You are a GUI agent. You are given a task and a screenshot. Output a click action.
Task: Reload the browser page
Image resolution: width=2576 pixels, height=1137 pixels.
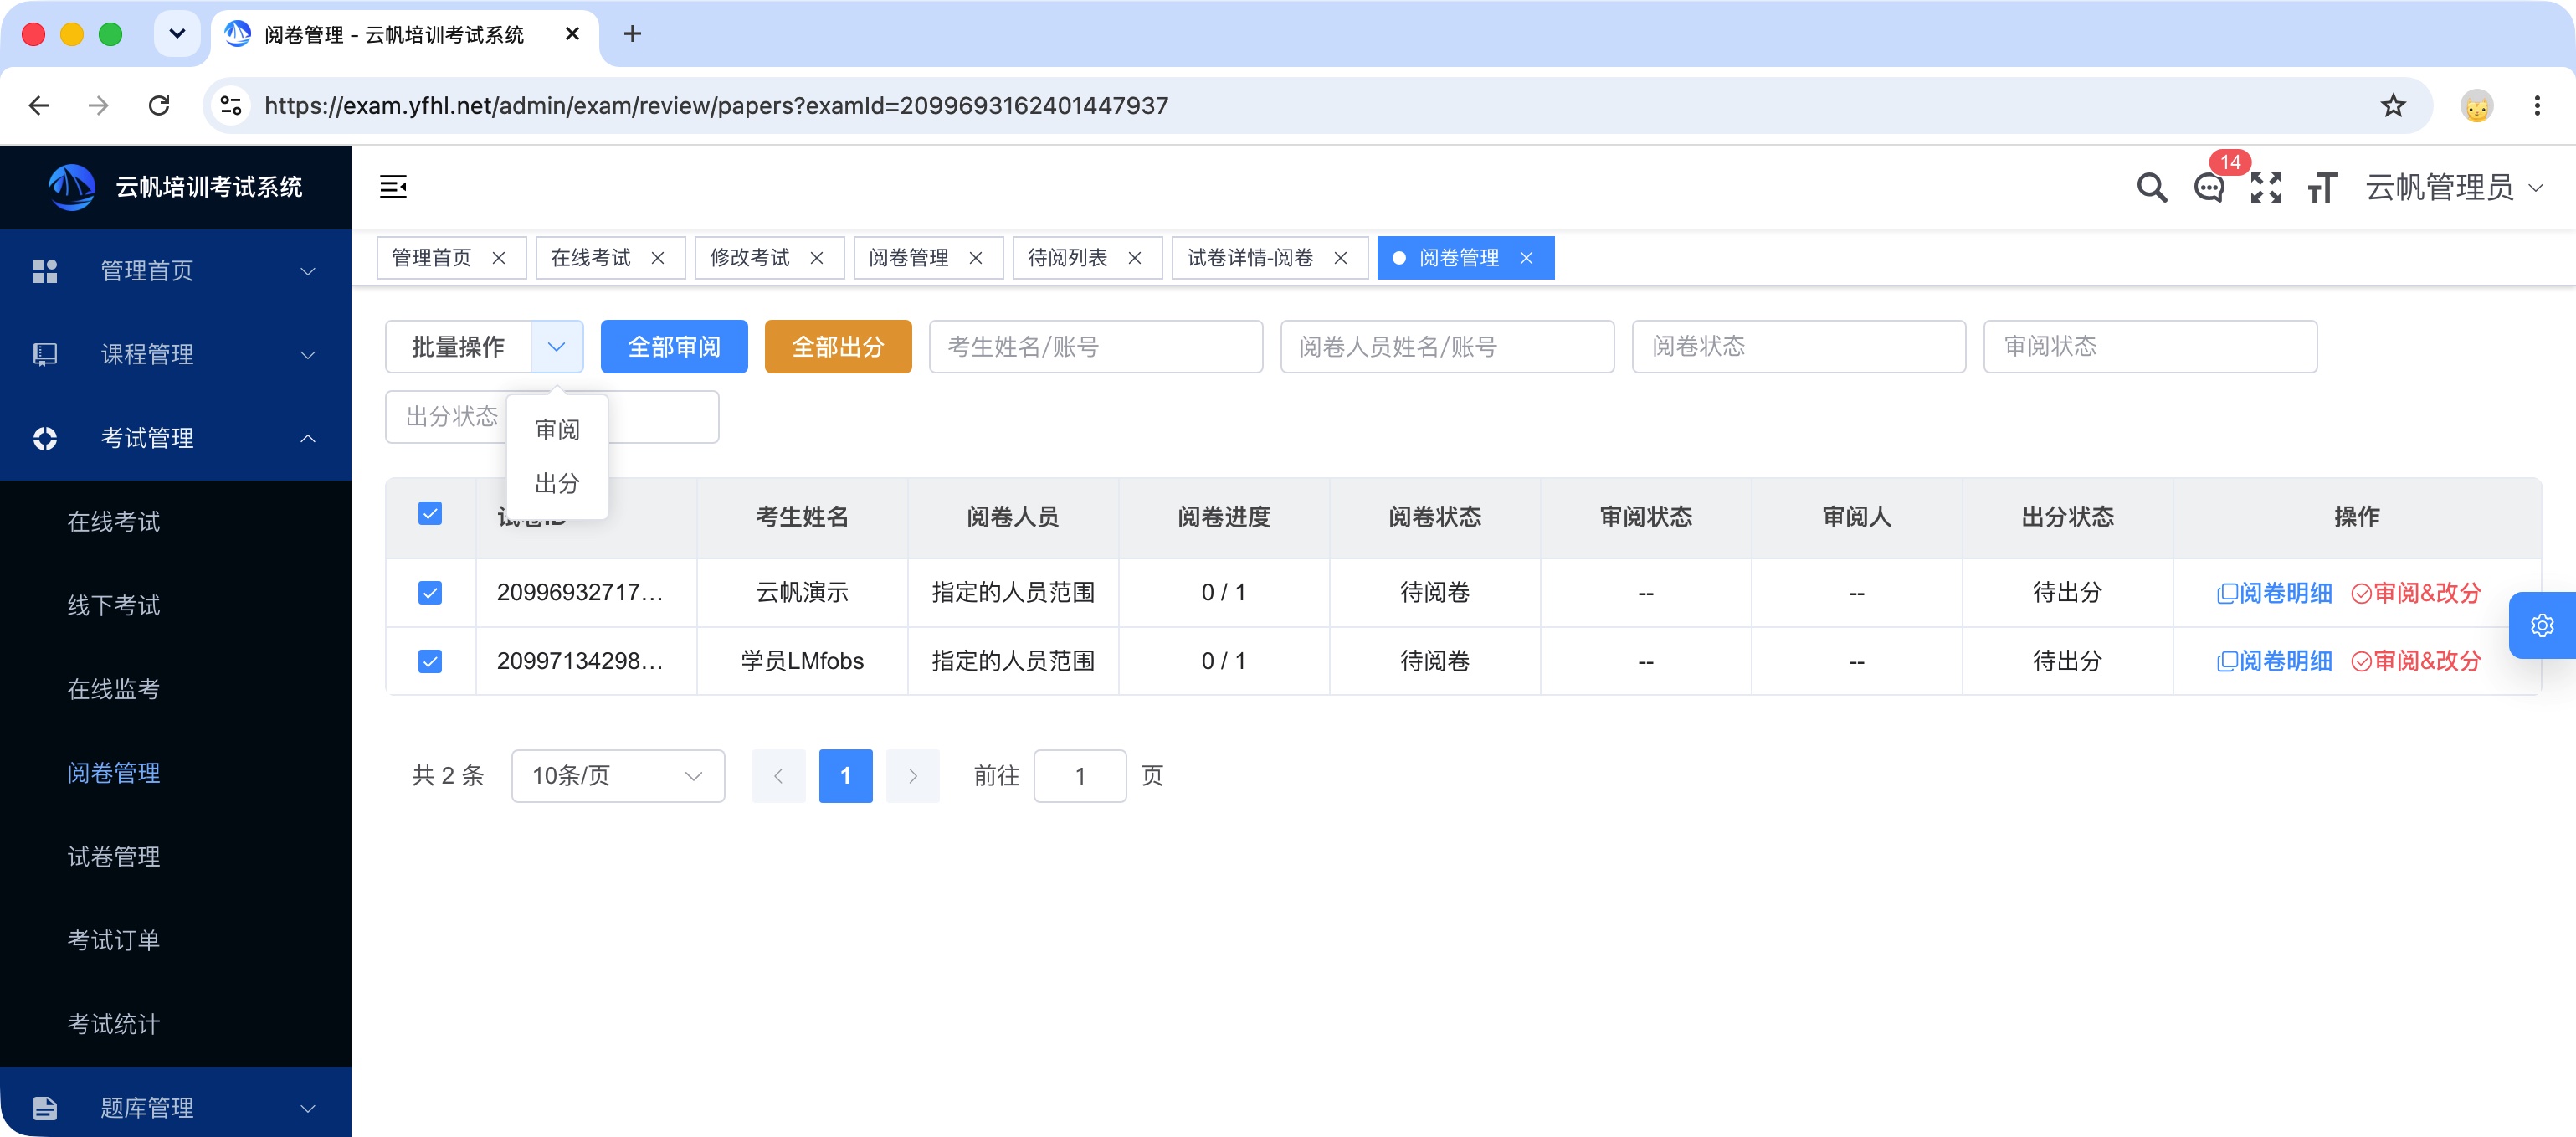tap(159, 105)
